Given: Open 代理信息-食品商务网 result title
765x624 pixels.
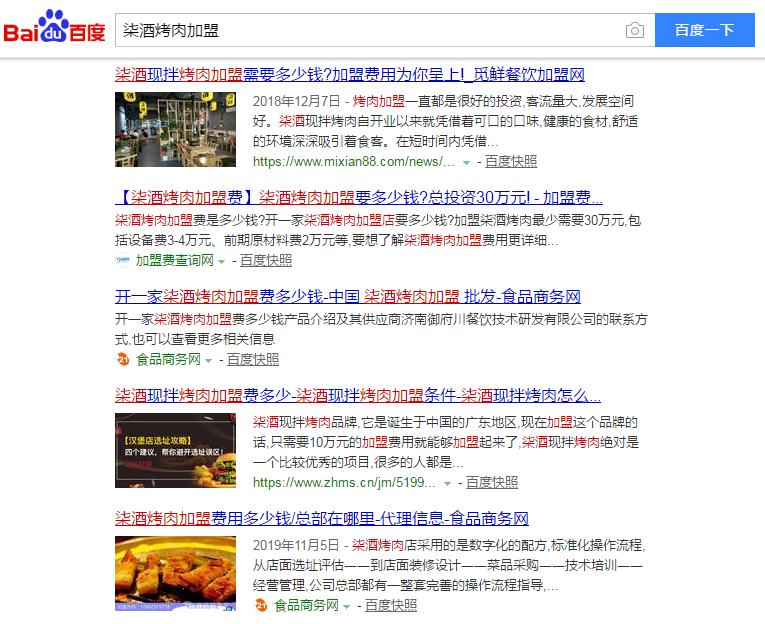Looking at the screenshot, I should [321, 518].
